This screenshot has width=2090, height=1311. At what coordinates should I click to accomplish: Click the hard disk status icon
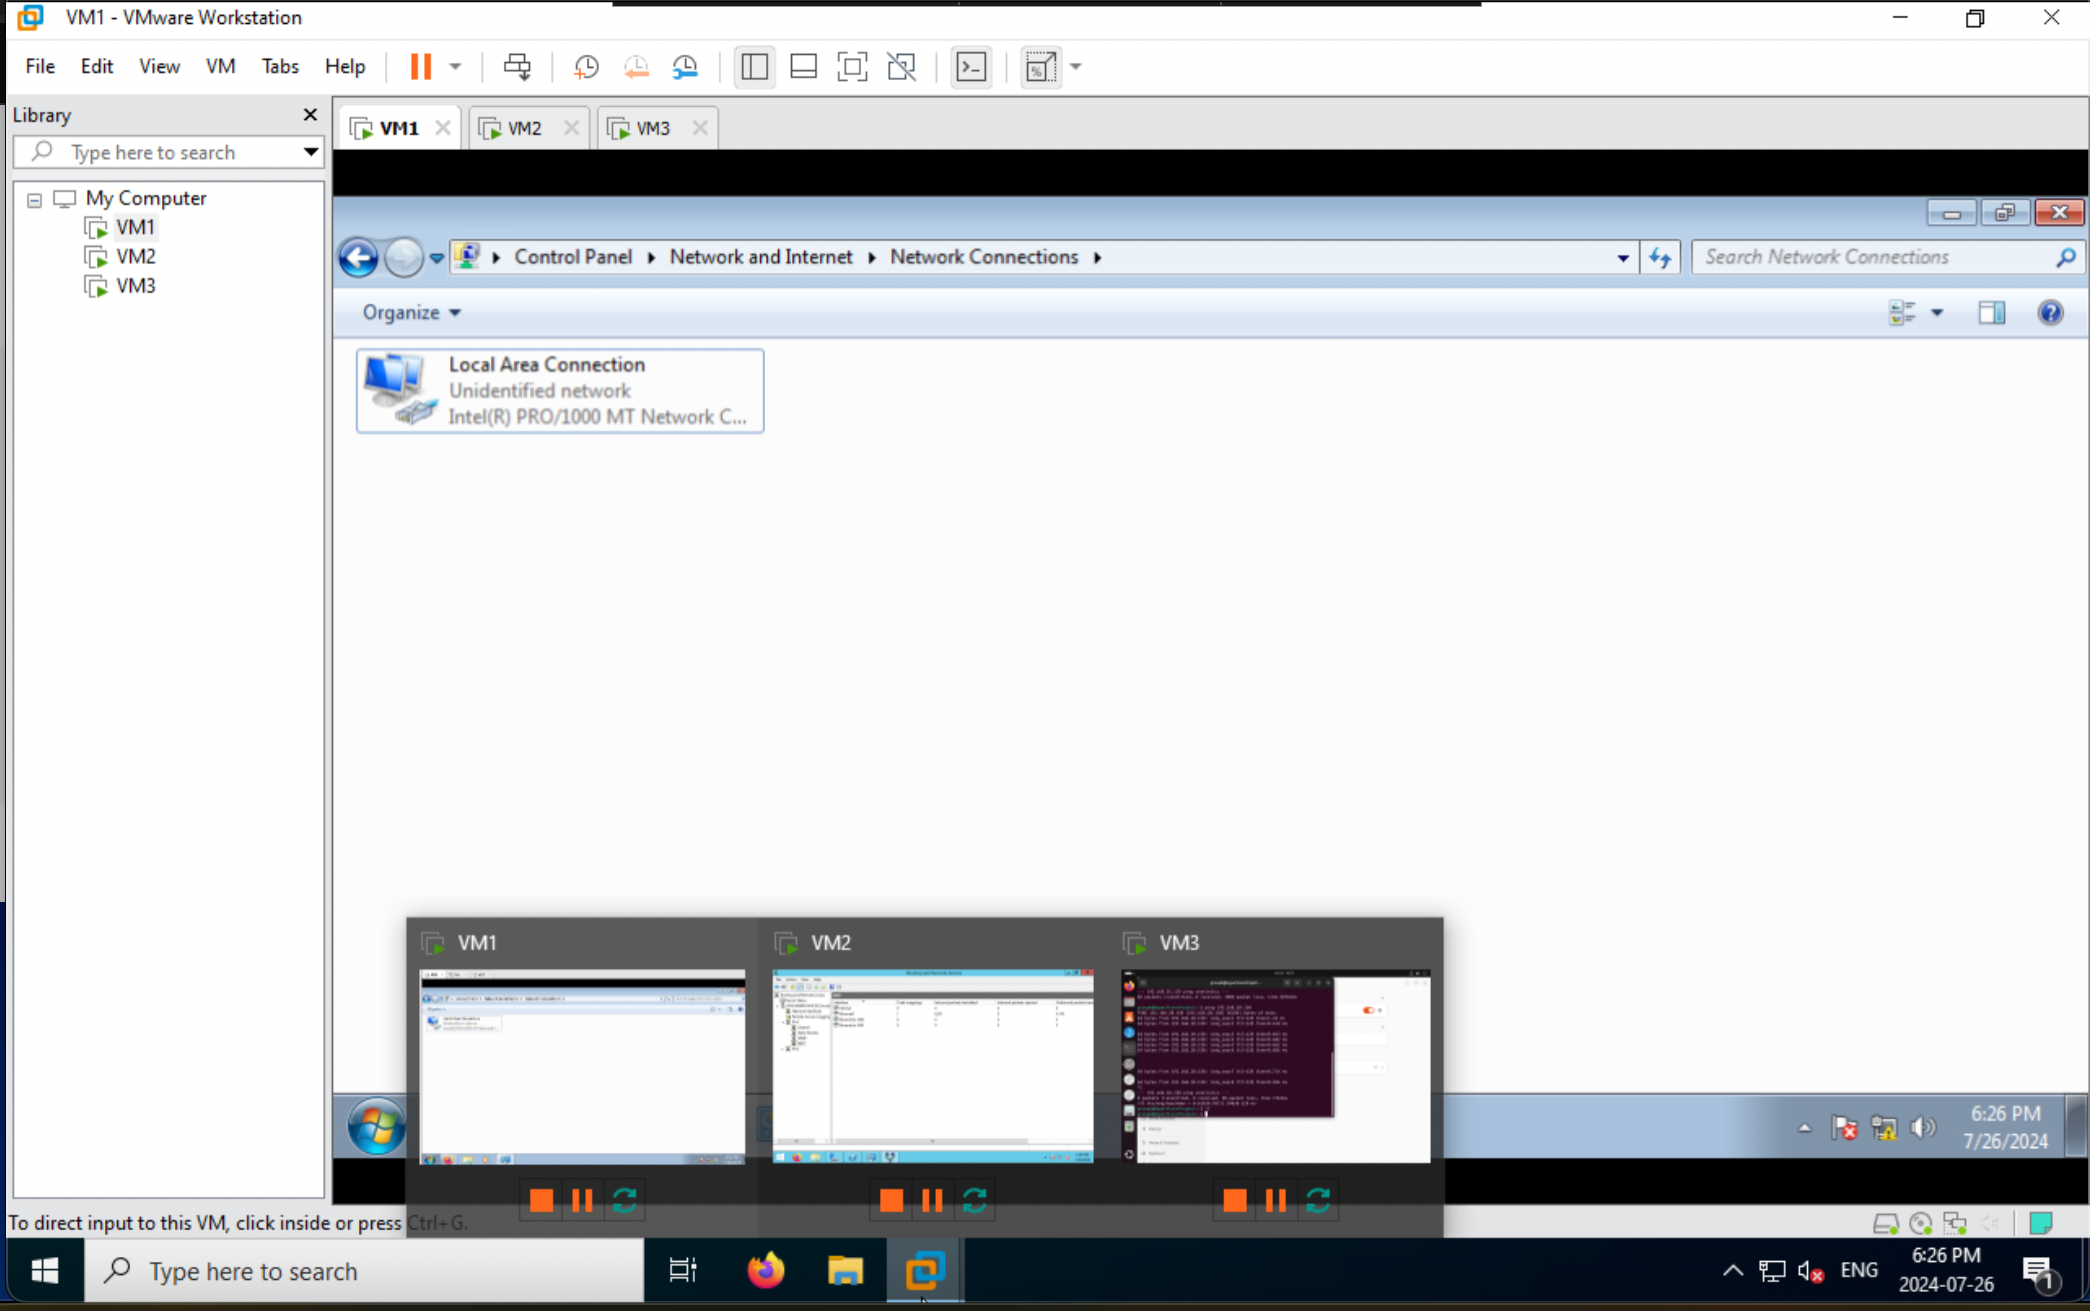click(x=1886, y=1222)
